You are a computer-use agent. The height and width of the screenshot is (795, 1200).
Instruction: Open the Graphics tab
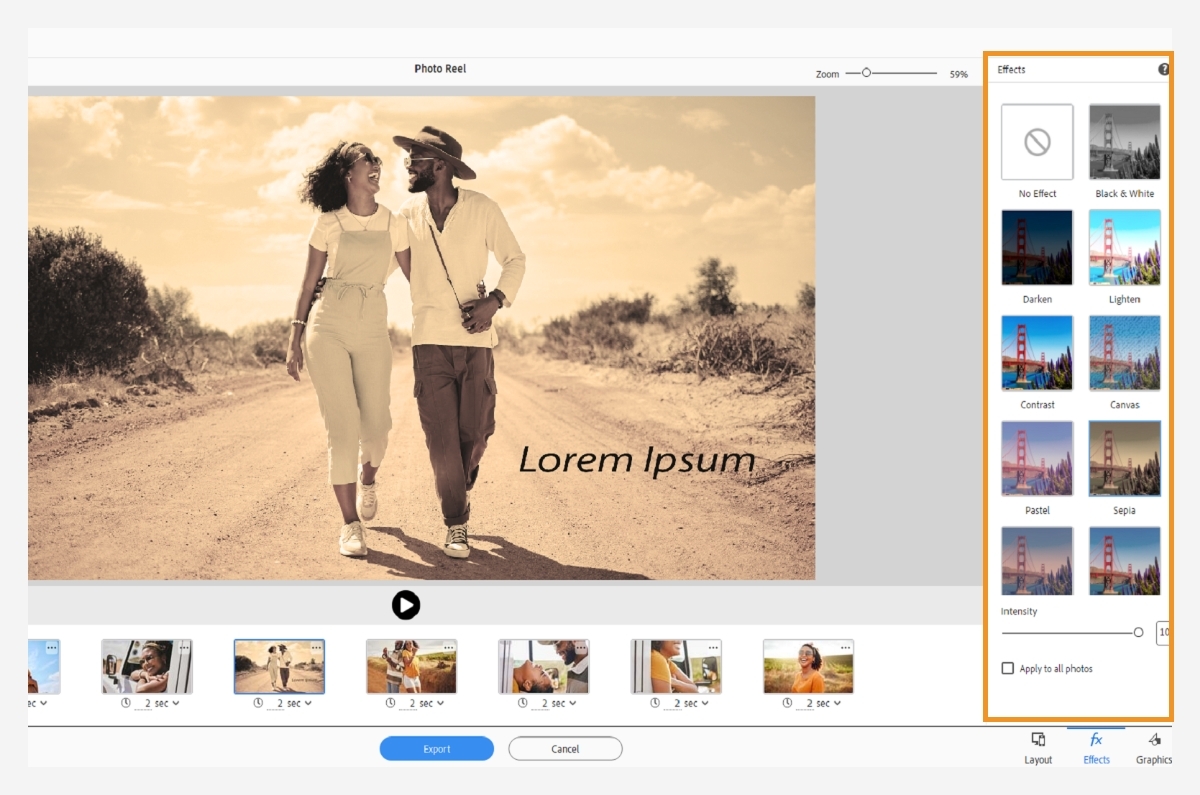click(x=1154, y=748)
